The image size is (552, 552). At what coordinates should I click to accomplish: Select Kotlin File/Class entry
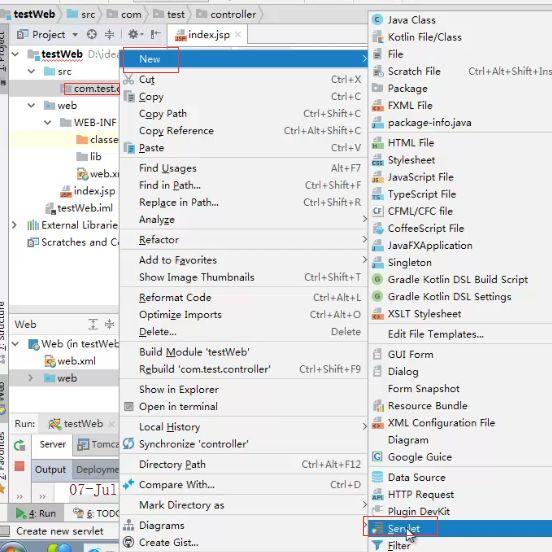pyautogui.click(x=460, y=37)
